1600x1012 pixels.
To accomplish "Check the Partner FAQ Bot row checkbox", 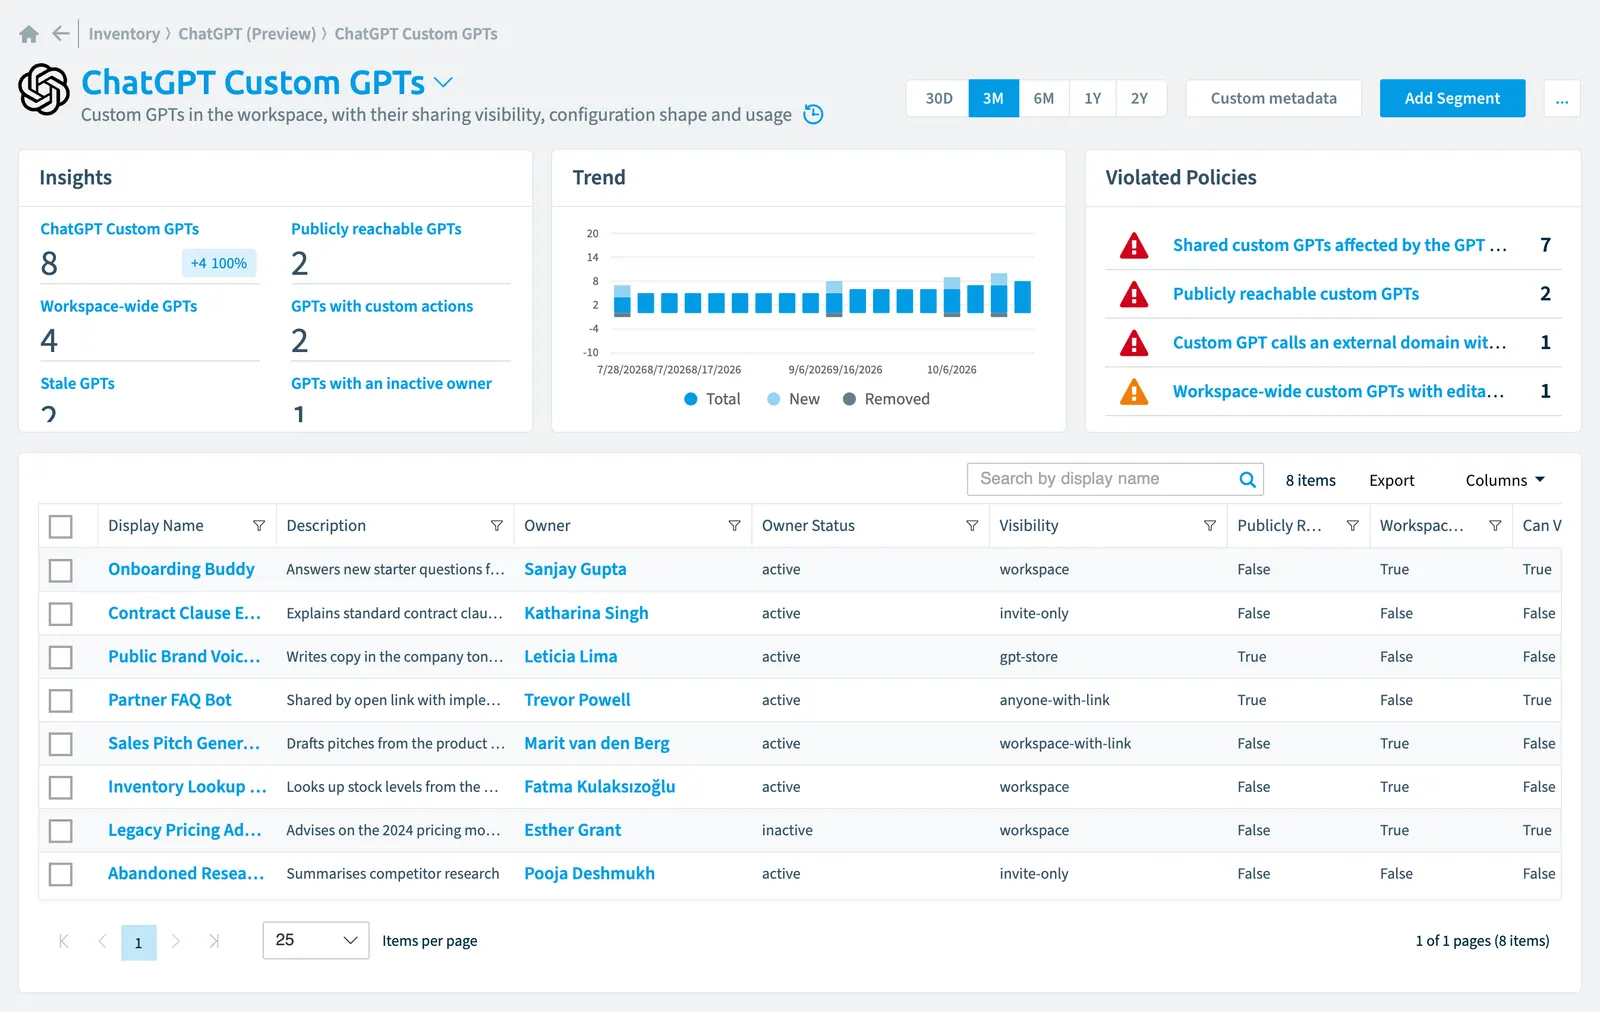I will pyautogui.click(x=61, y=700).
